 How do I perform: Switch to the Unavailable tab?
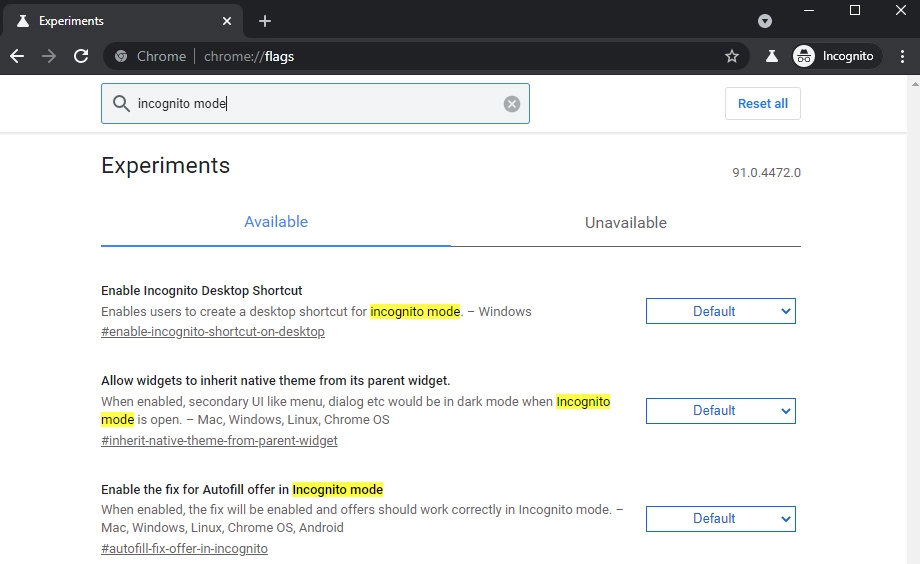pyautogui.click(x=626, y=222)
